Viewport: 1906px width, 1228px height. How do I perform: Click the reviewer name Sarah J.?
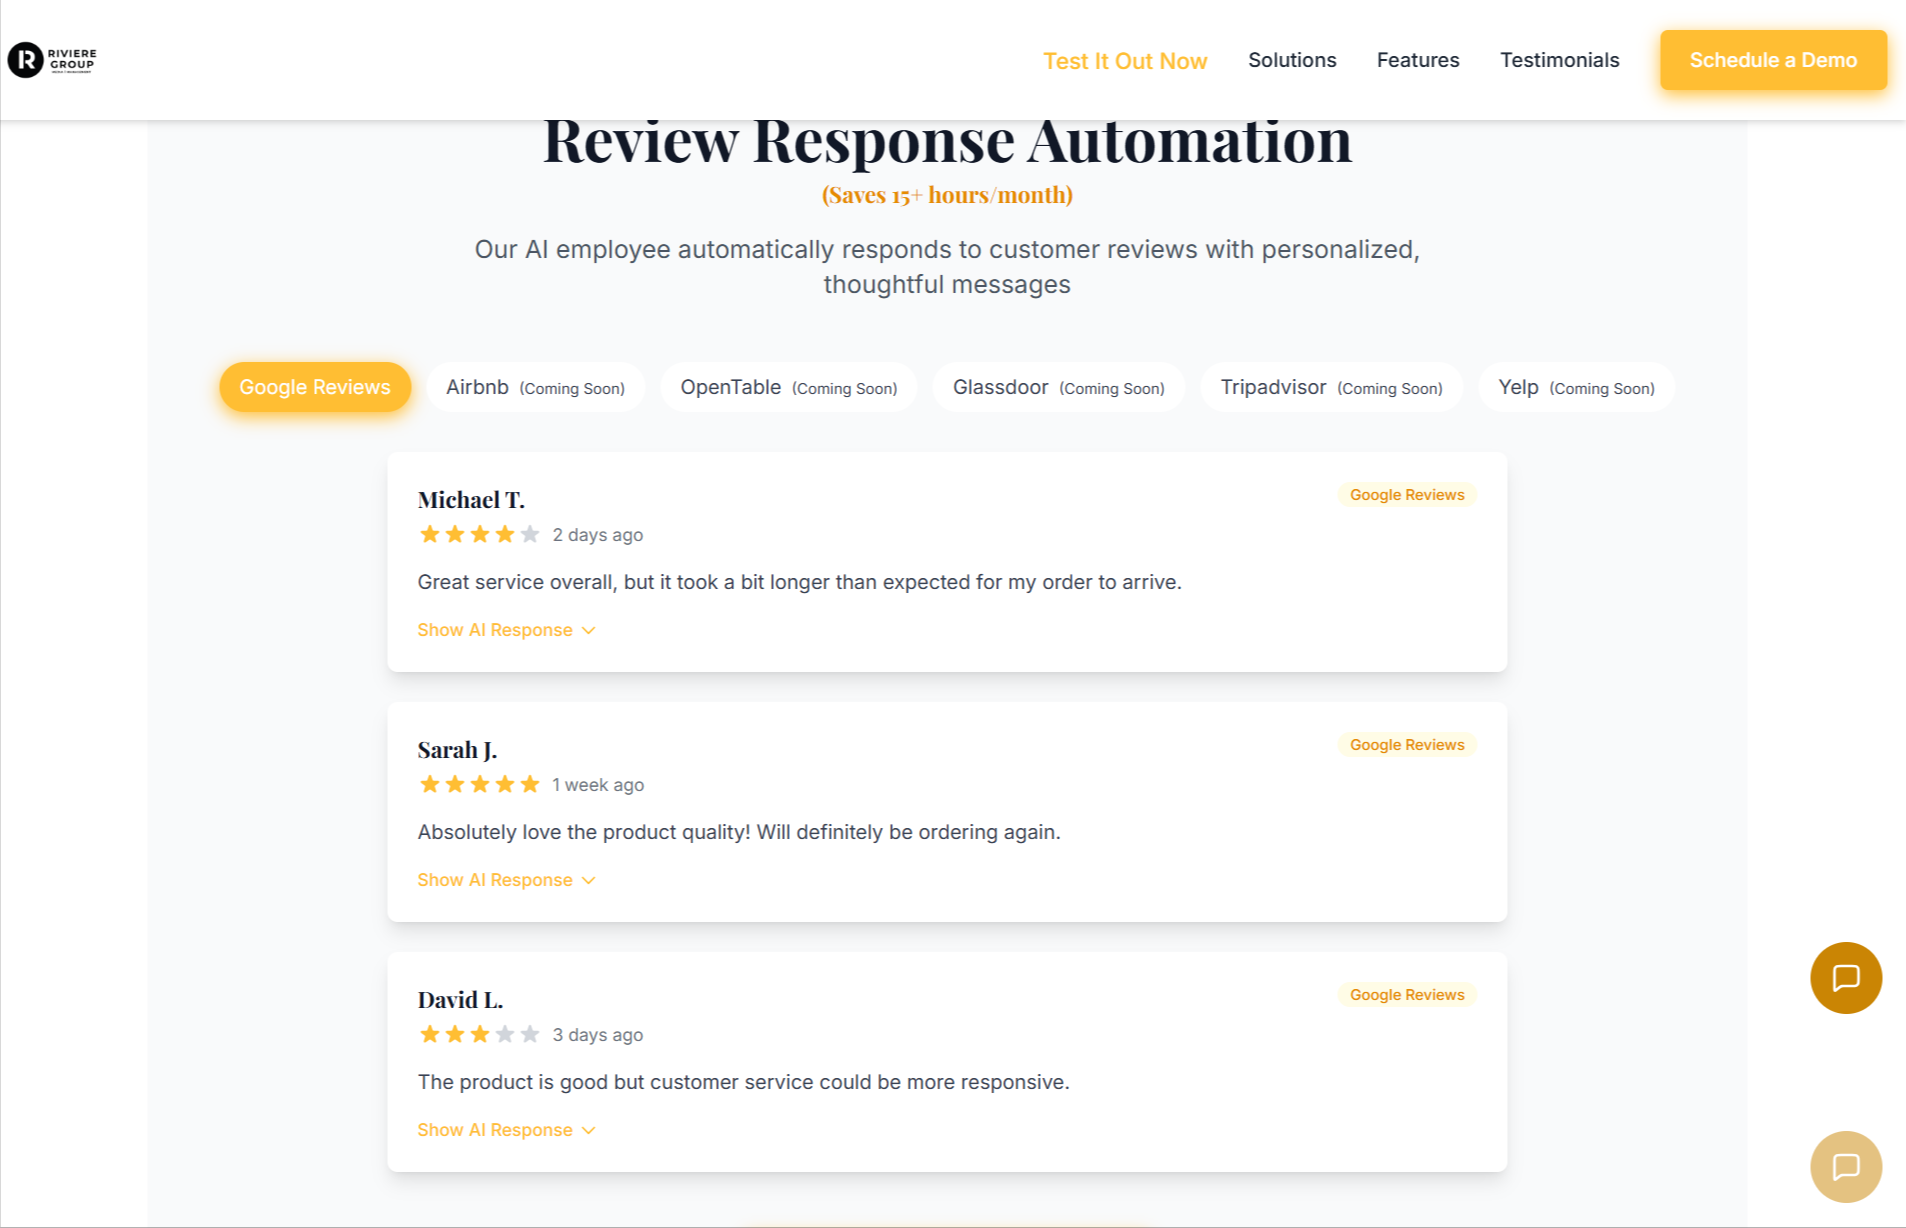pyautogui.click(x=457, y=749)
